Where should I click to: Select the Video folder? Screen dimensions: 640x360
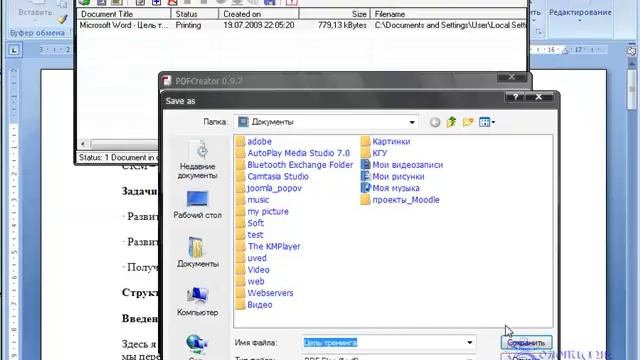tap(253, 270)
